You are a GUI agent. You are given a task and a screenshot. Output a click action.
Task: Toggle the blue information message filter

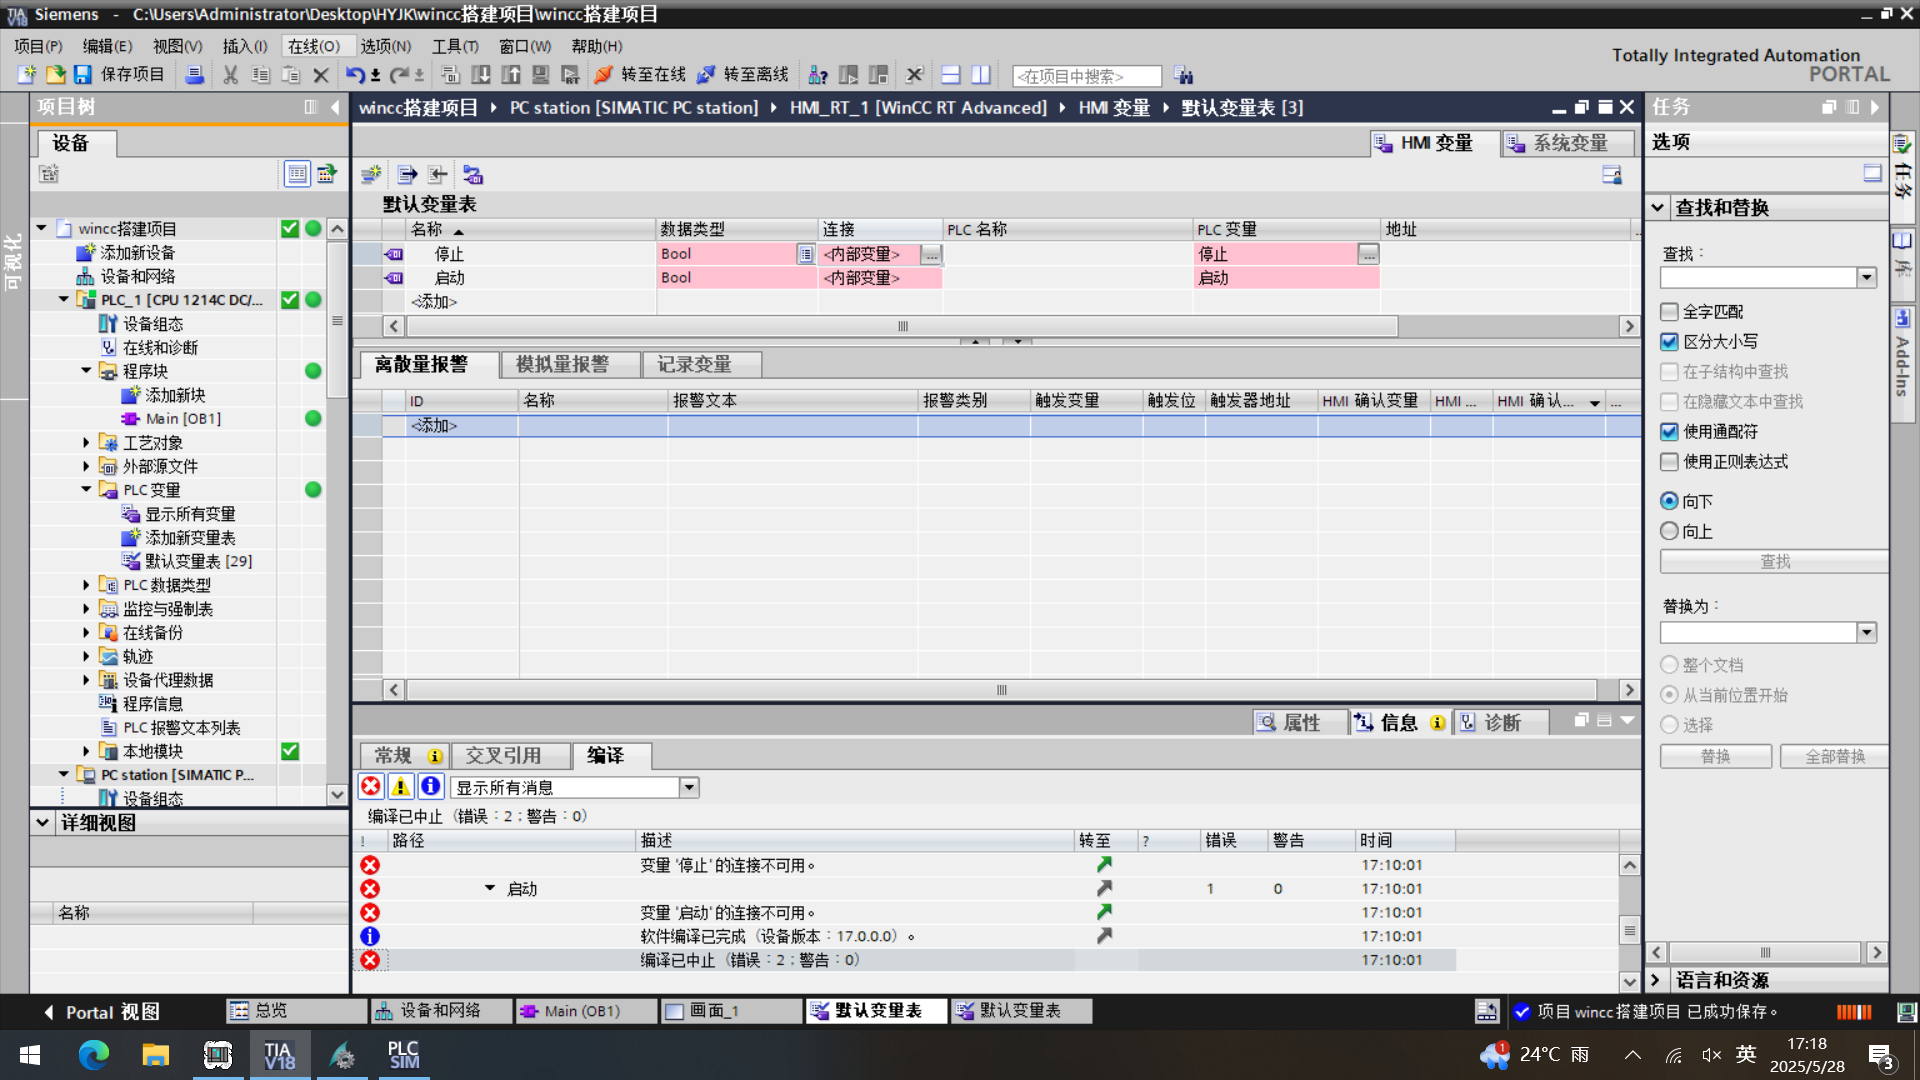pyautogui.click(x=431, y=787)
